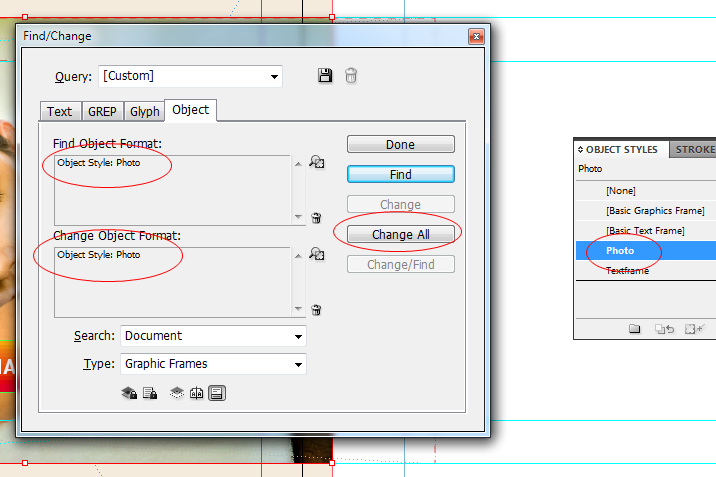Open the Query dropdown
The height and width of the screenshot is (477, 716).
pos(190,76)
